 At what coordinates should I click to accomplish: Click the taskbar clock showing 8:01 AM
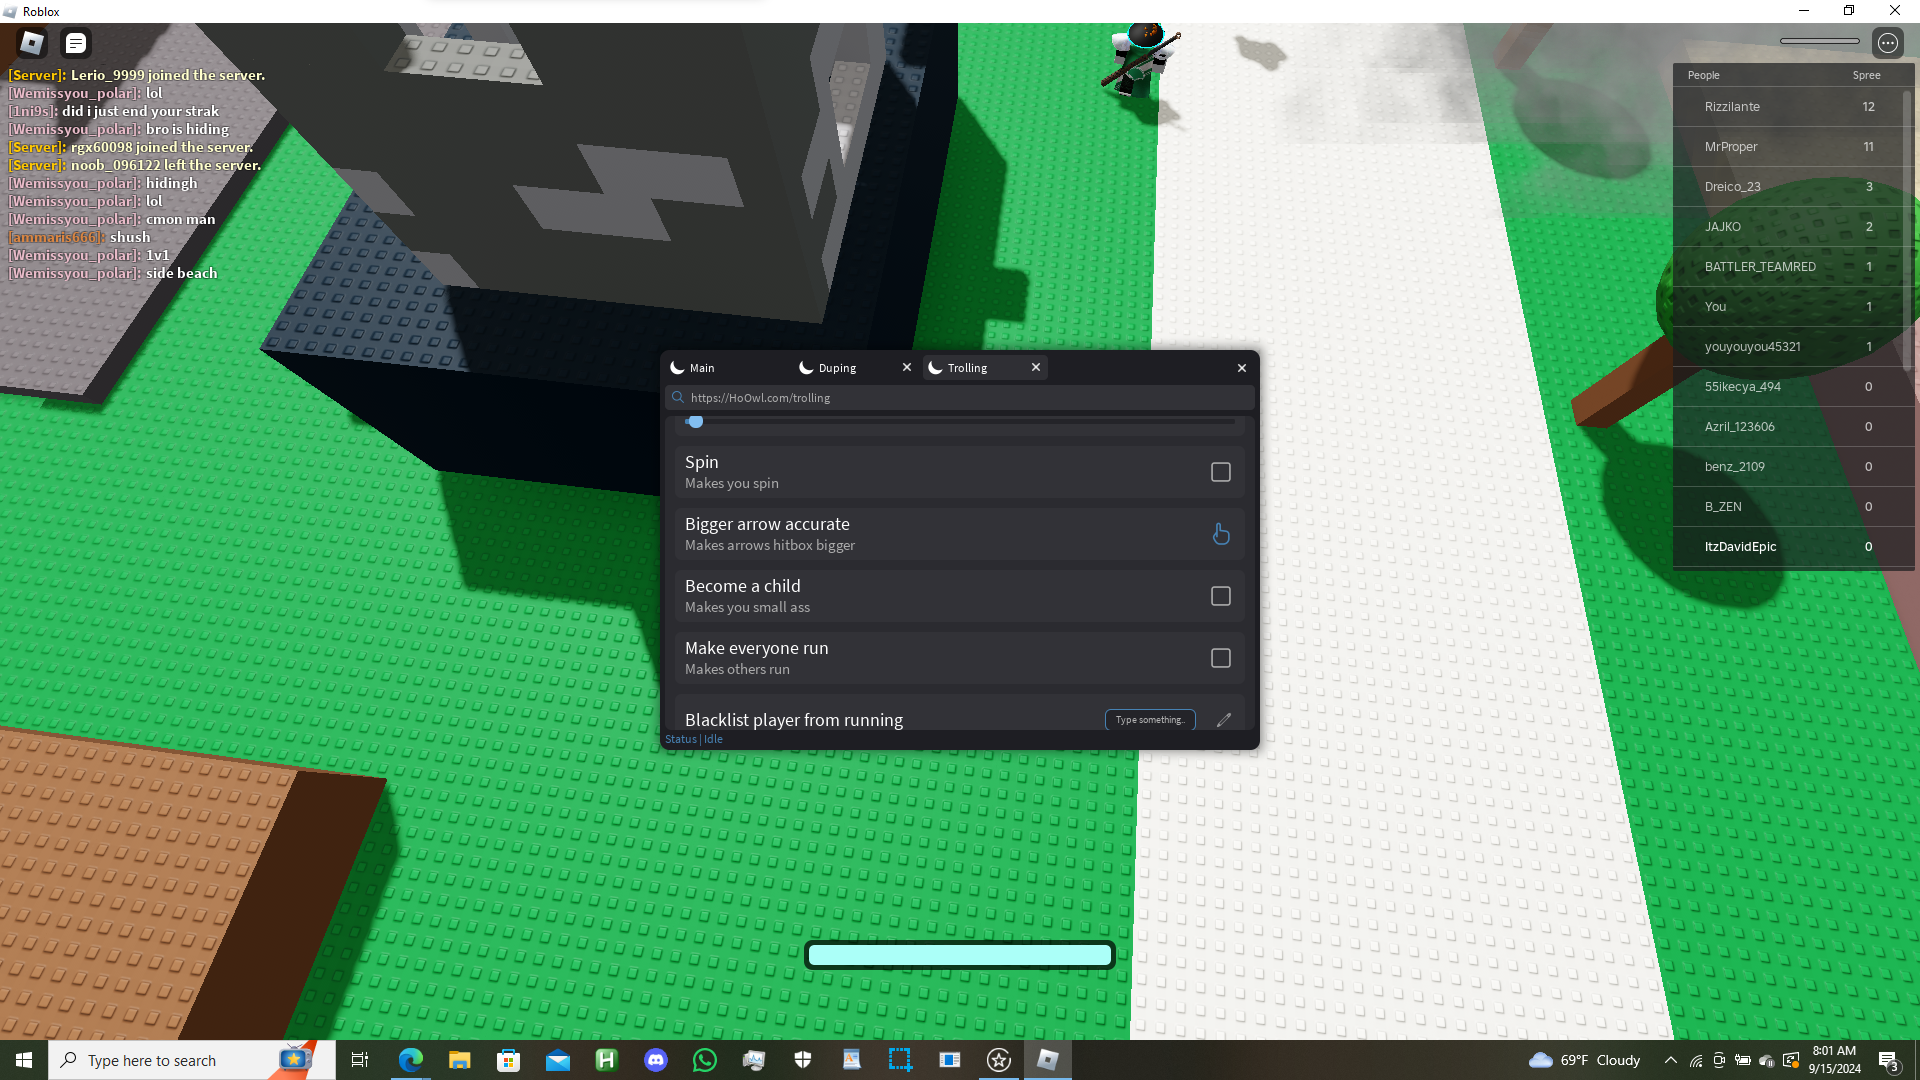tap(1834, 1060)
